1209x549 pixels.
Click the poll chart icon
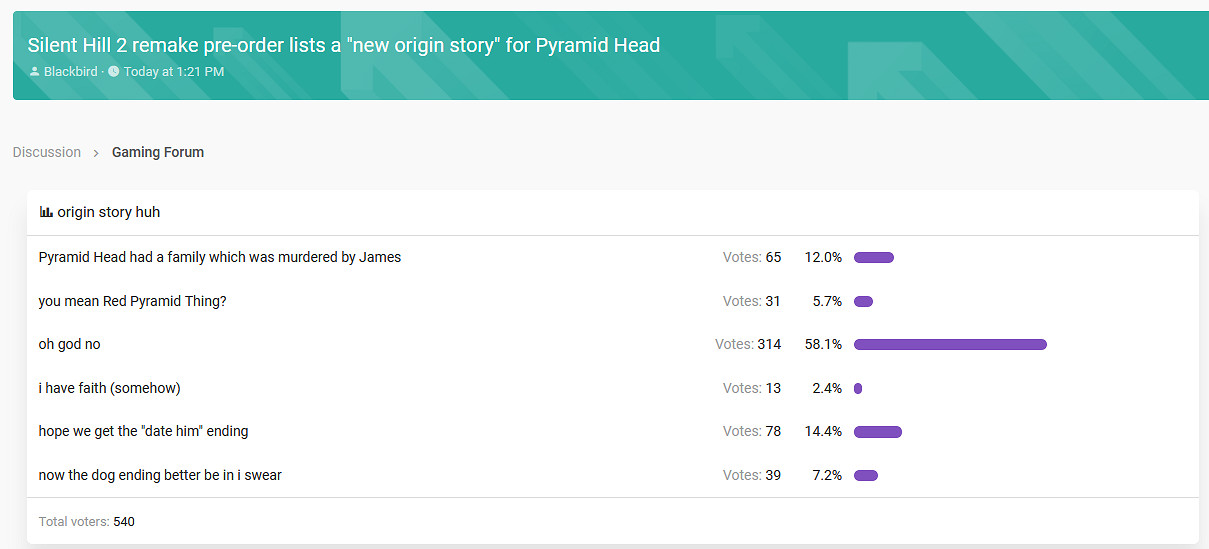46,212
